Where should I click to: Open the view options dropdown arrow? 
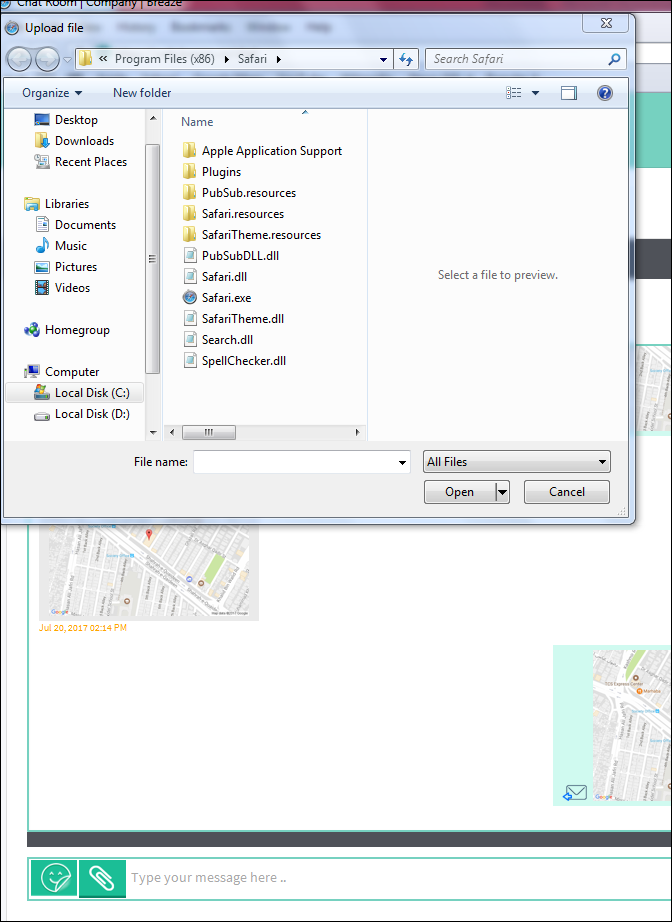536,93
